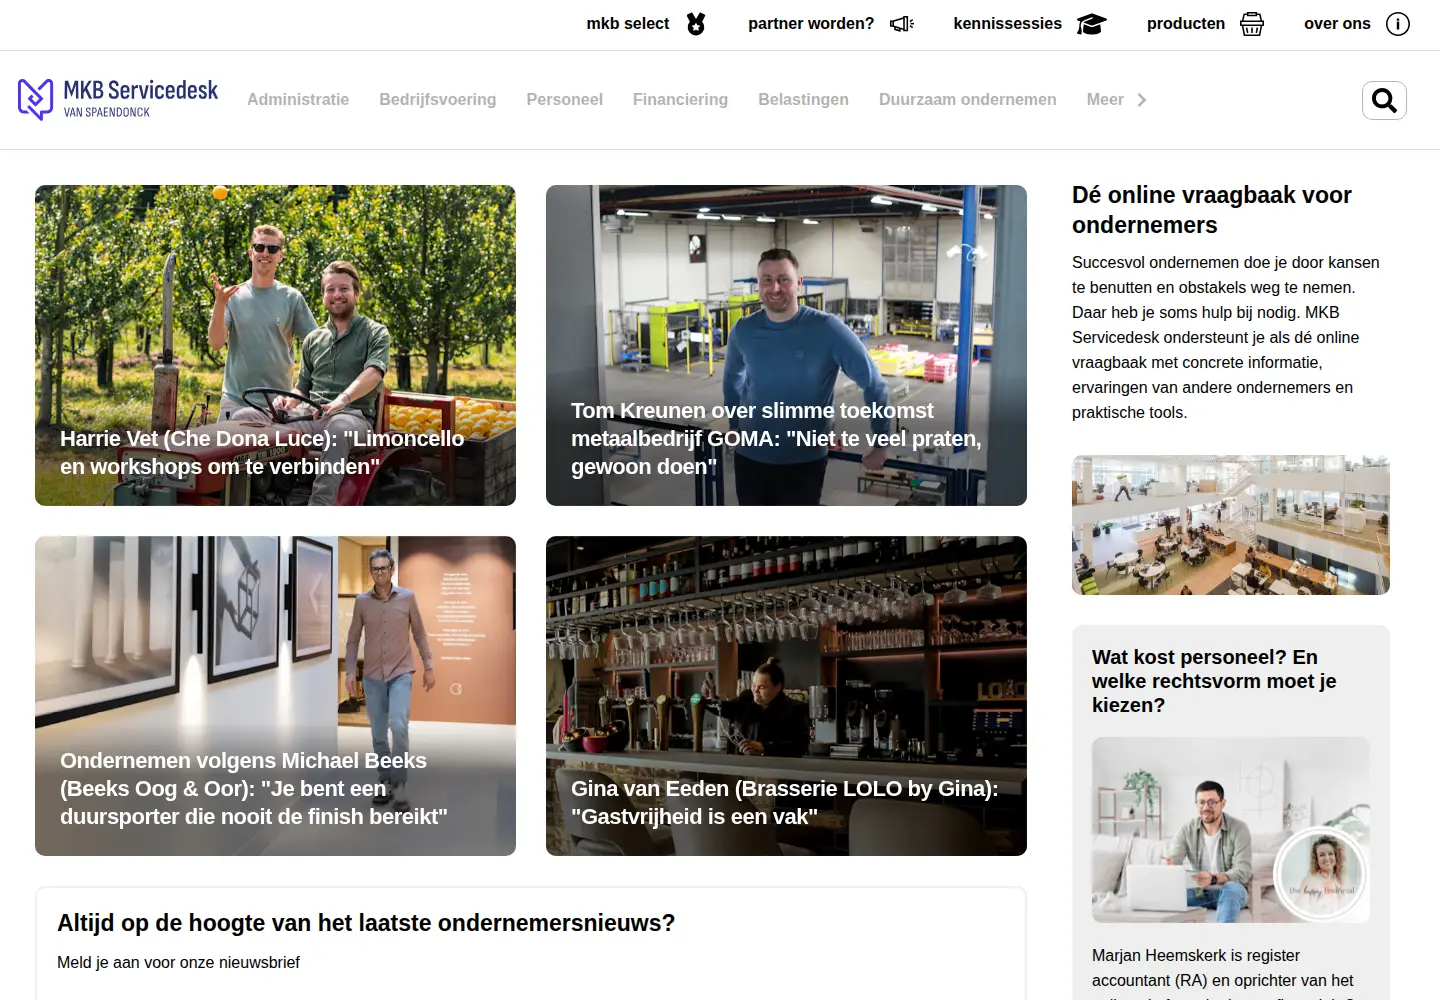This screenshot has height=1000, width=1440.
Task: Click the megaphone icon beside partner worden
Action: [902, 24]
